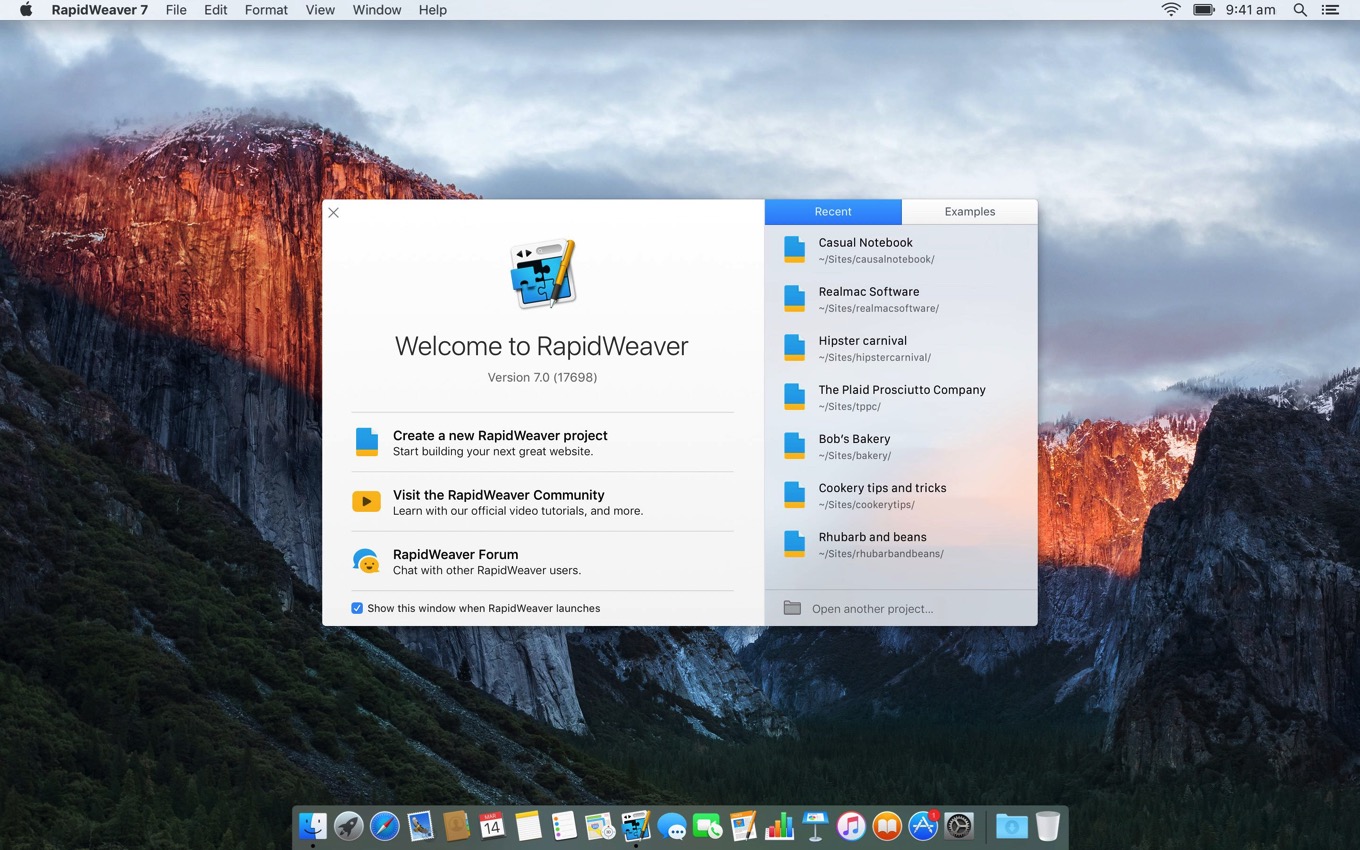1360x850 pixels.
Task: Switch to the Examples tab
Action: (969, 212)
